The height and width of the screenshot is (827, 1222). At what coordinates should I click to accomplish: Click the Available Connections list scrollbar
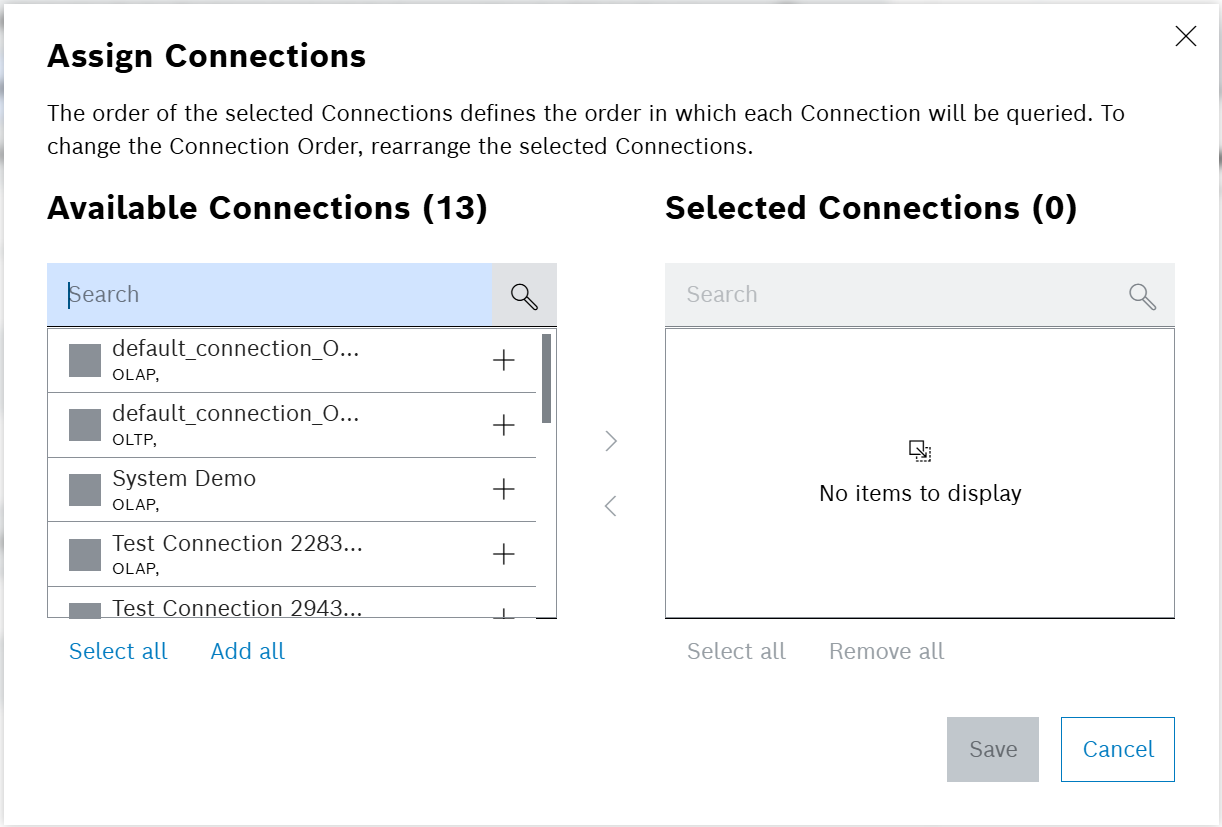pyautogui.click(x=546, y=378)
